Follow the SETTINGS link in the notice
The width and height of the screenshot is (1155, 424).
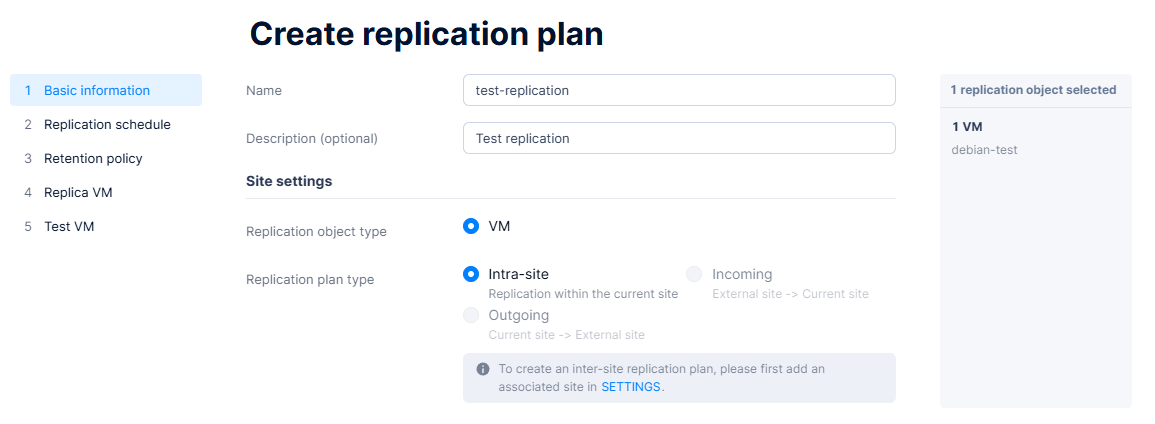tap(630, 387)
